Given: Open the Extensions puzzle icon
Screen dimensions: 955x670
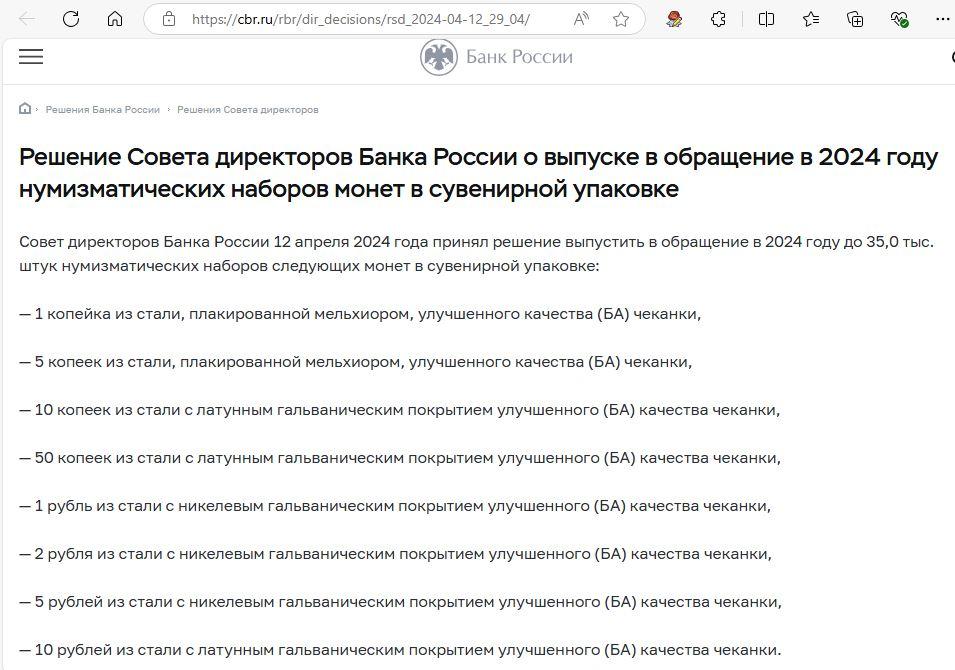Looking at the screenshot, I should point(718,19).
